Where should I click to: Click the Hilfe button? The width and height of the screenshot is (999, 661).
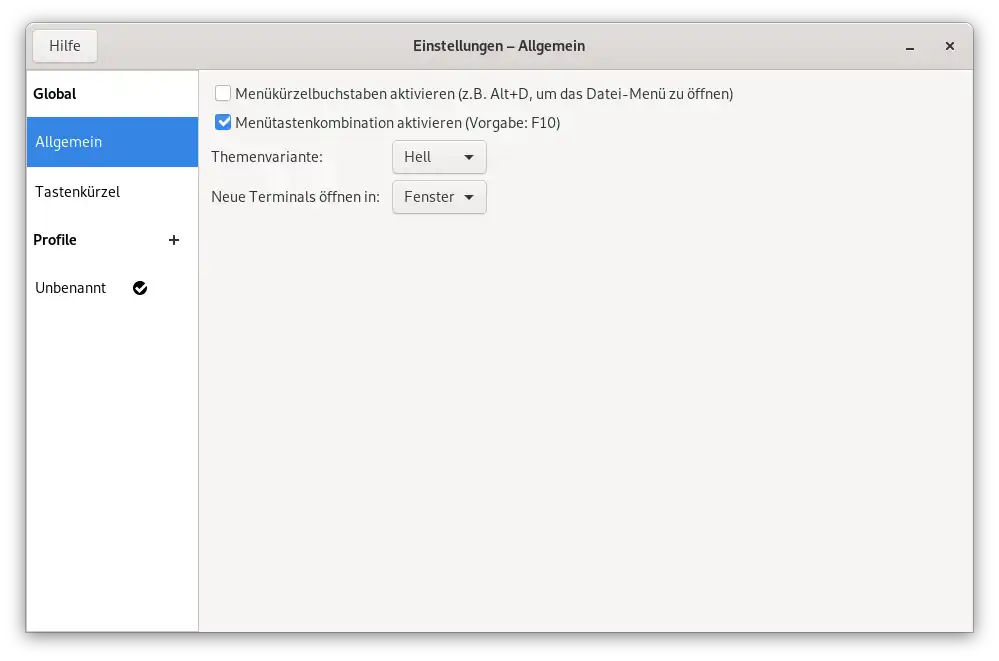pyautogui.click(x=65, y=46)
